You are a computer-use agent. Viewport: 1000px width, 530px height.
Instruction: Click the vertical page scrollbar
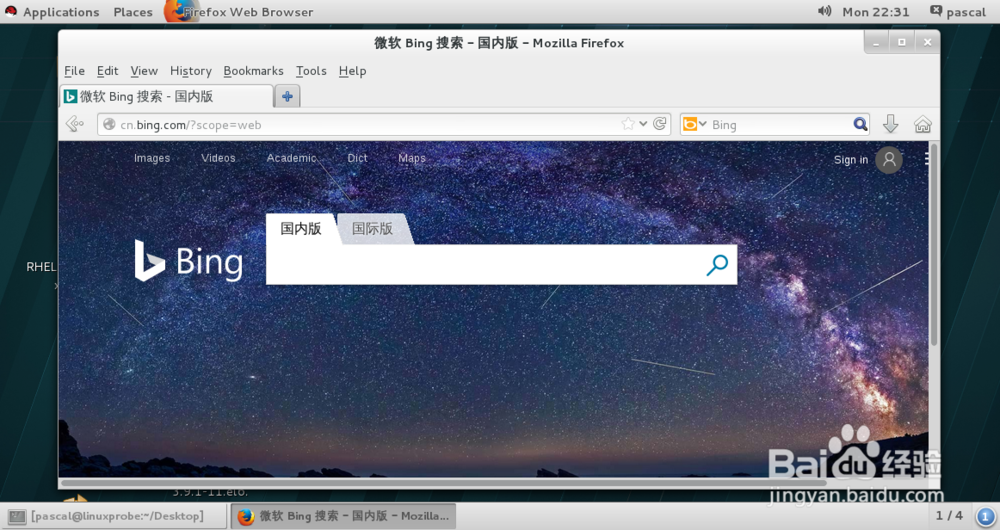(x=933, y=246)
